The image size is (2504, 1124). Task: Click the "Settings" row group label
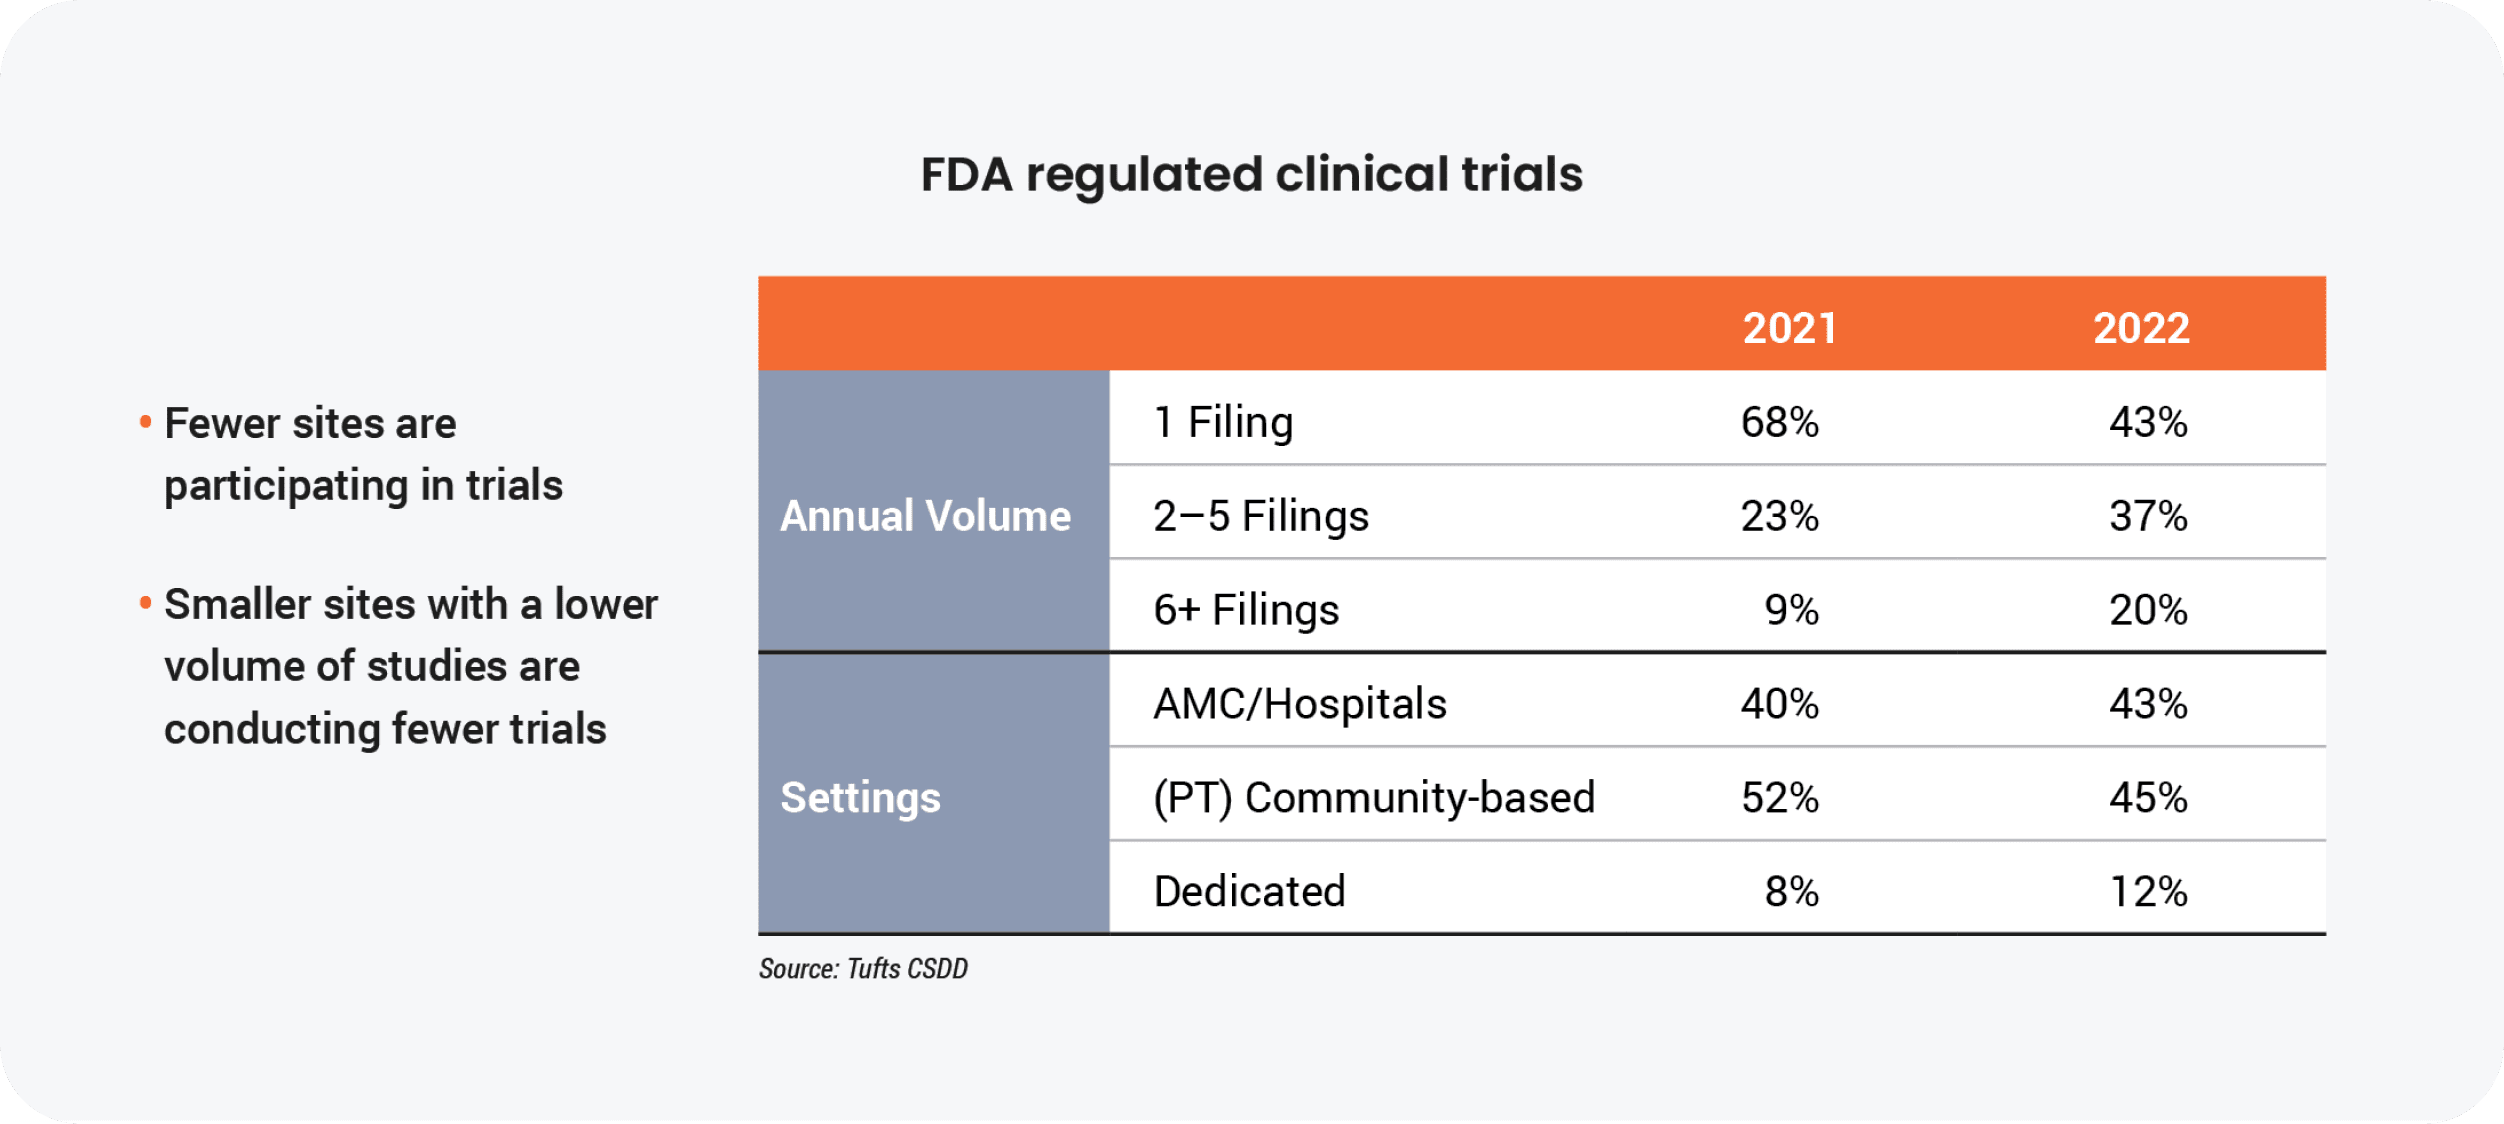[860, 798]
